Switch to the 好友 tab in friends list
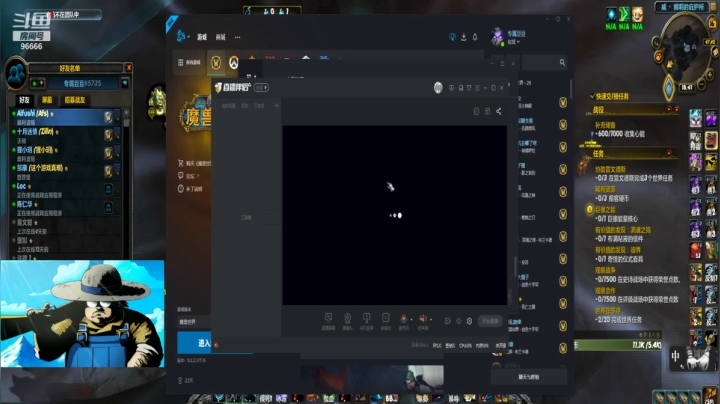Viewport: 720px width, 404px height. [24, 100]
